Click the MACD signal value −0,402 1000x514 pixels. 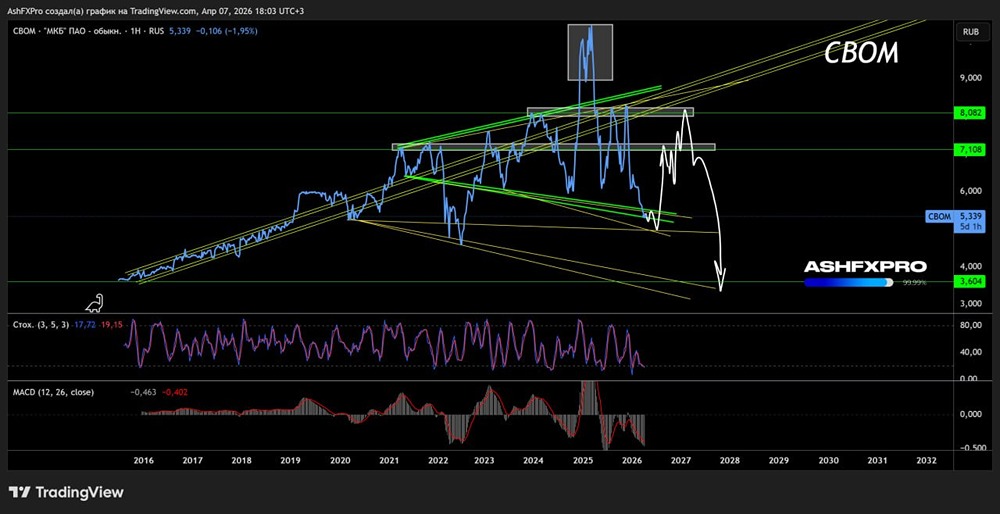tap(175, 392)
